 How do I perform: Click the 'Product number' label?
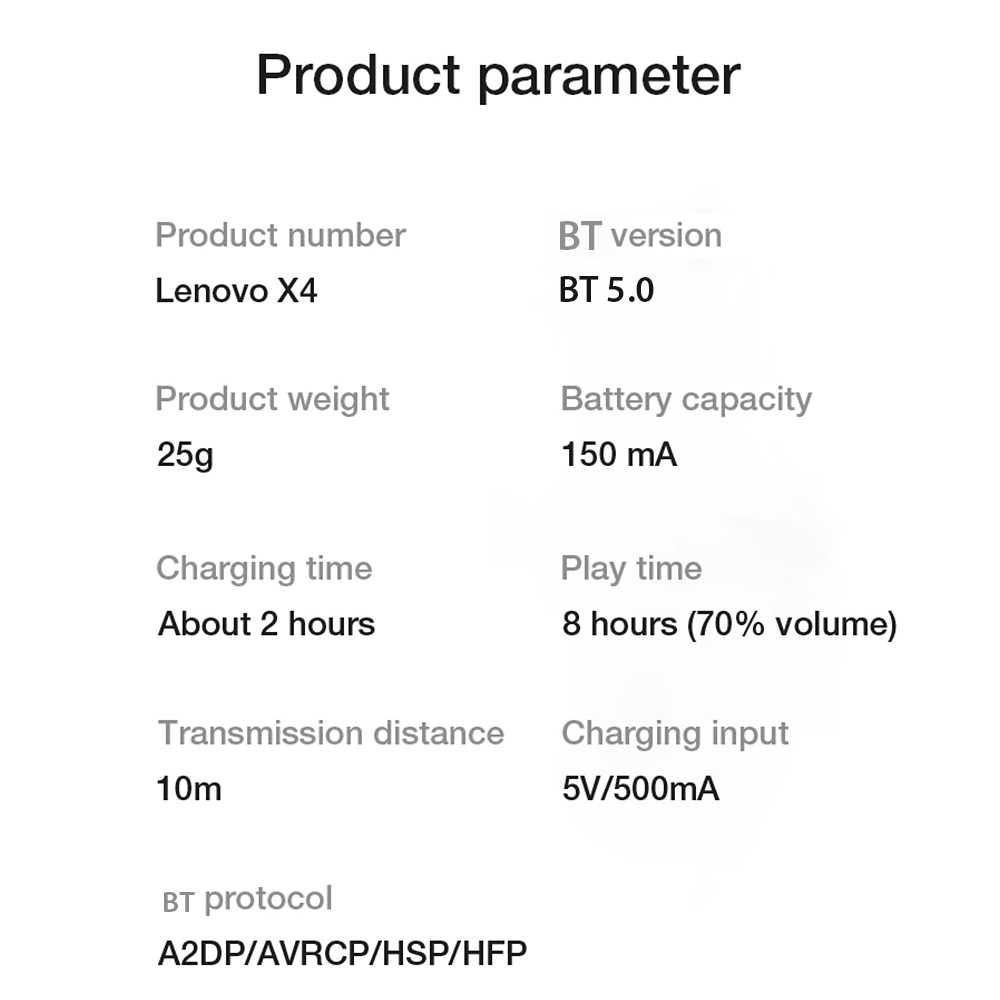click(x=280, y=236)
